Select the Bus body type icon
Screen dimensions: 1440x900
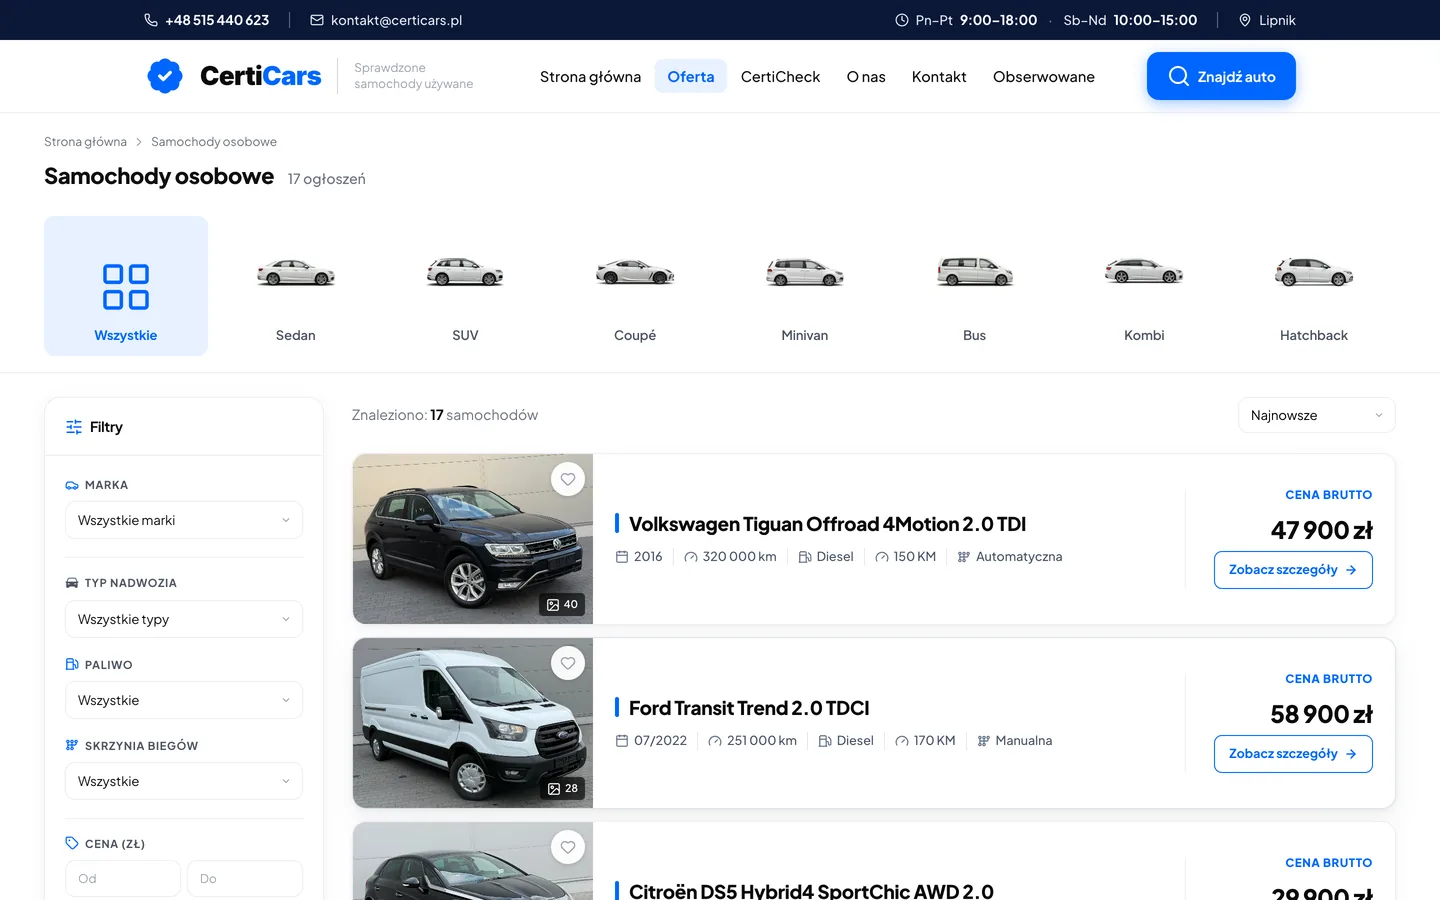coord(975,272)
